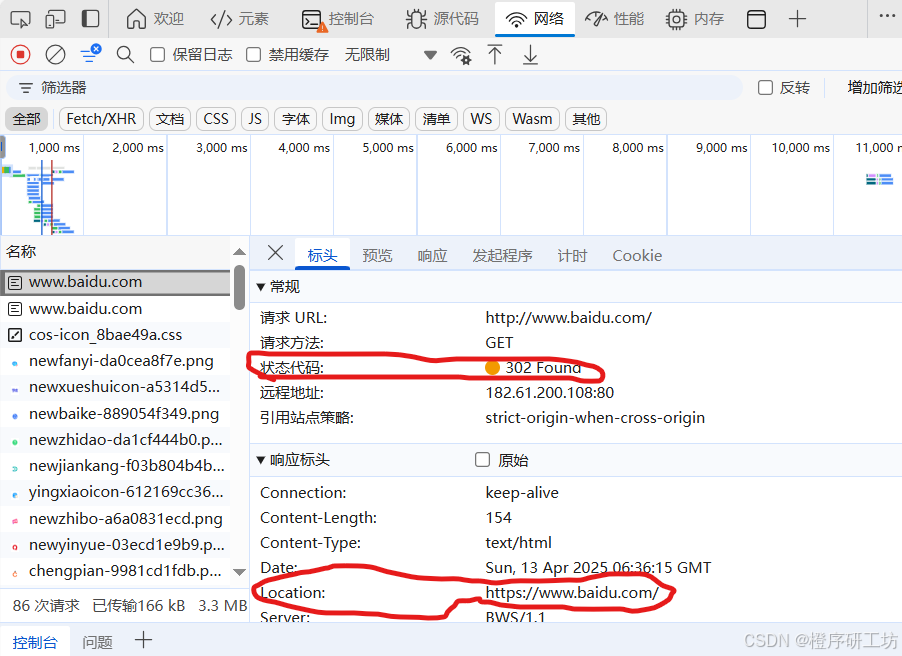Viewport: 902px width, 656px height.
Task: Close the request details pane
Action: (x=276, y=253)
